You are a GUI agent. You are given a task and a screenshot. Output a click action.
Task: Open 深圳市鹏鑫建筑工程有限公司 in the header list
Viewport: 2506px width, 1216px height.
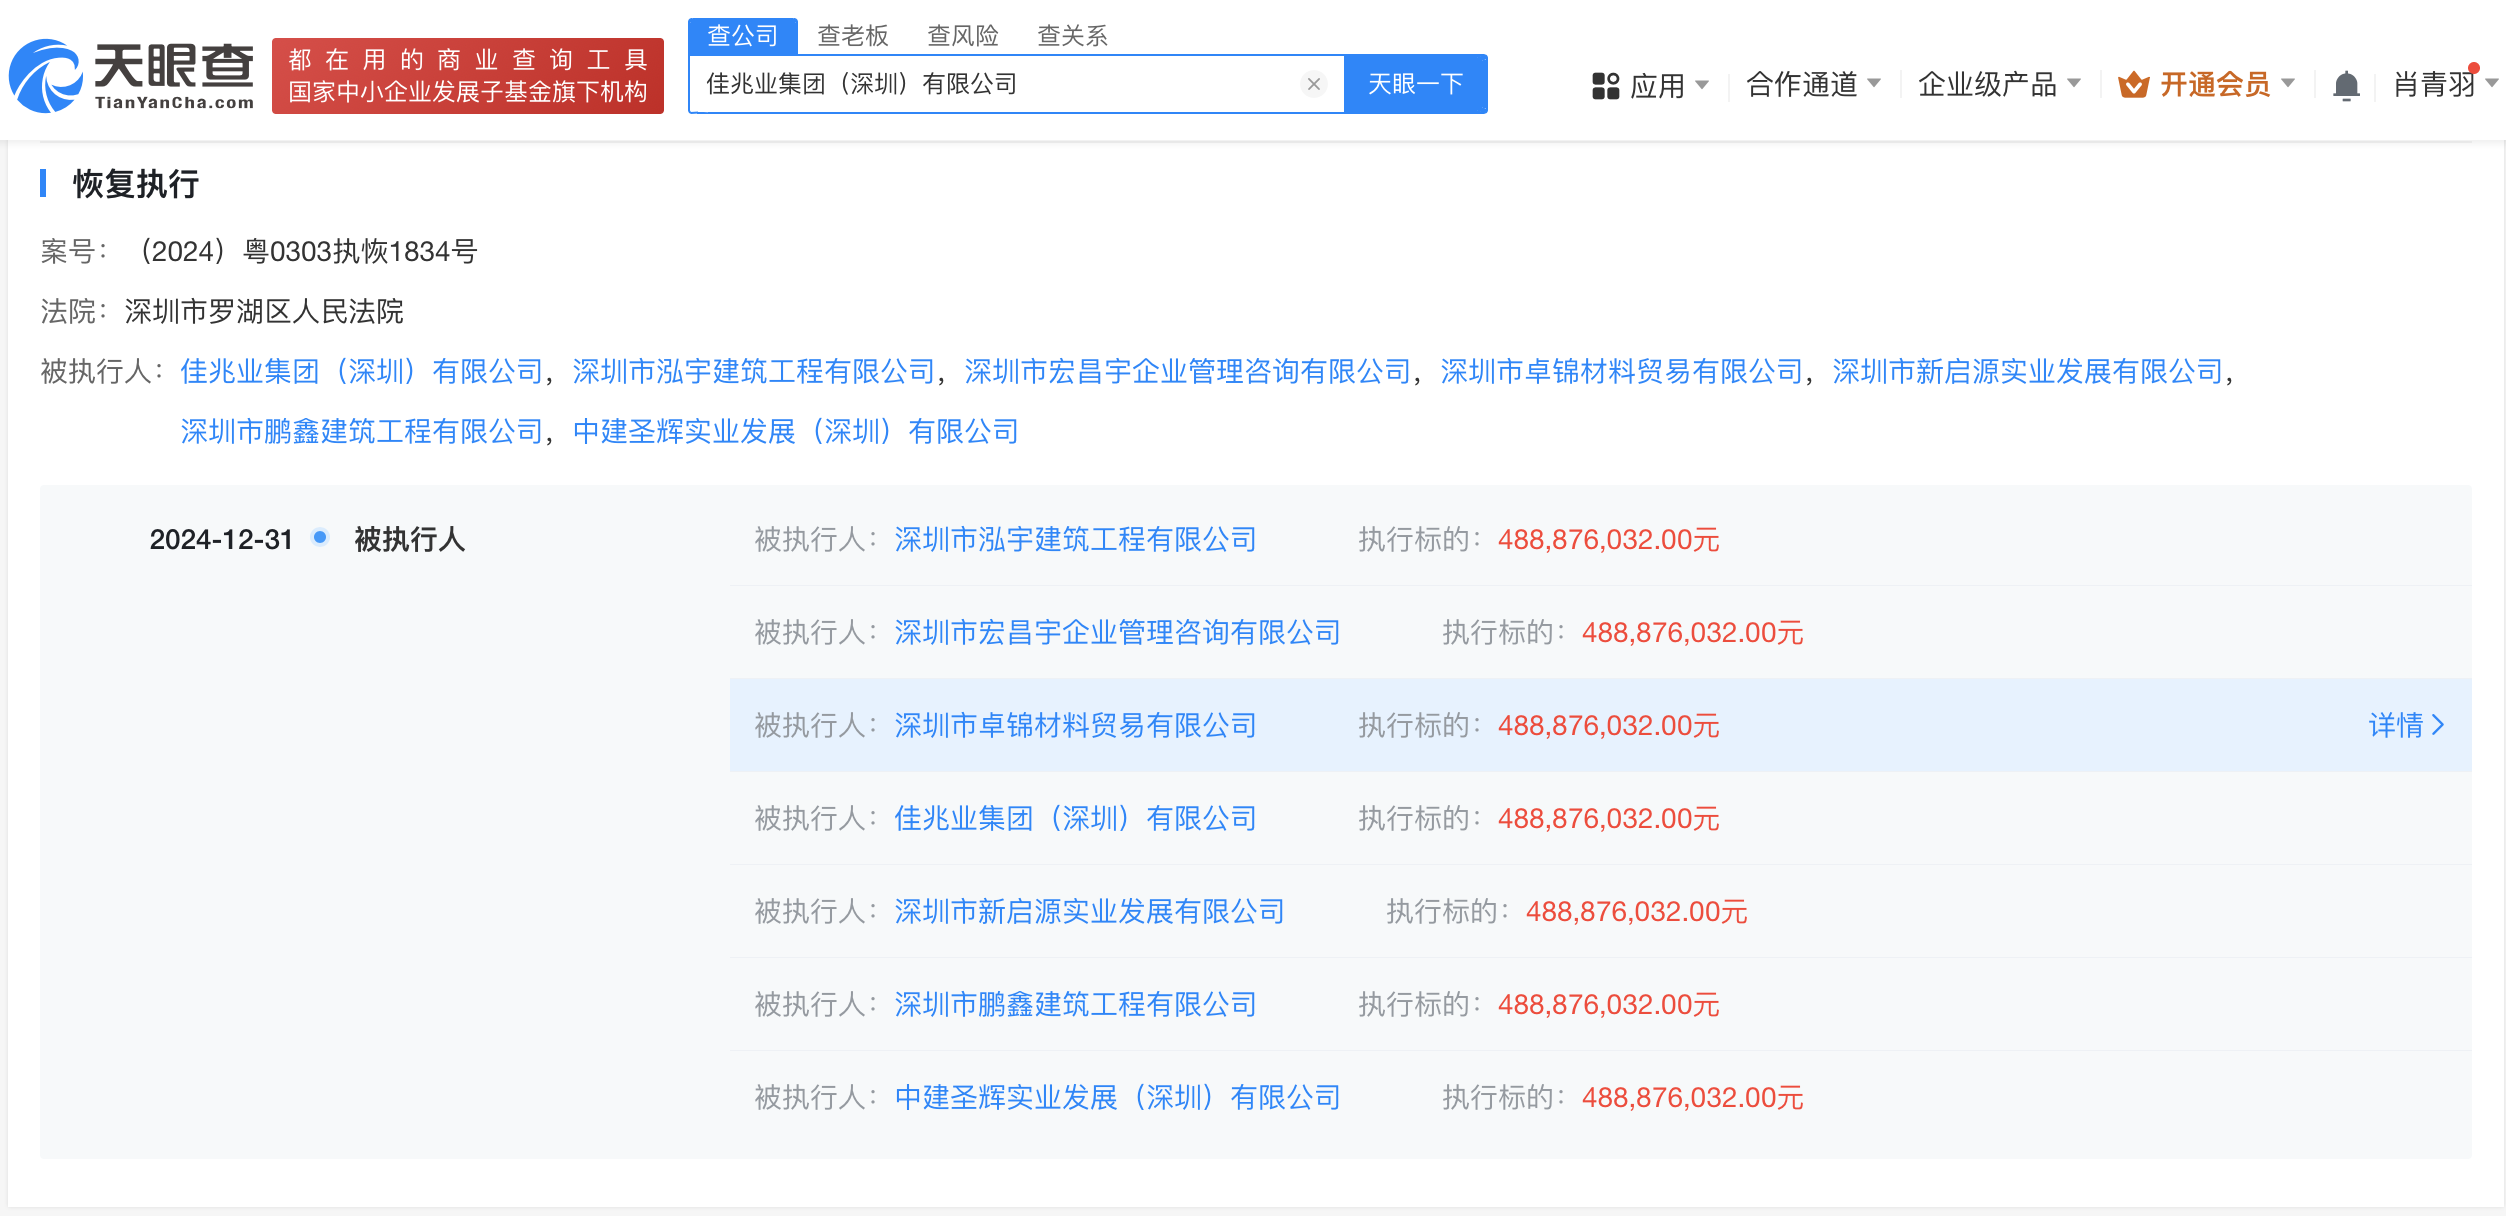[362, 432]
